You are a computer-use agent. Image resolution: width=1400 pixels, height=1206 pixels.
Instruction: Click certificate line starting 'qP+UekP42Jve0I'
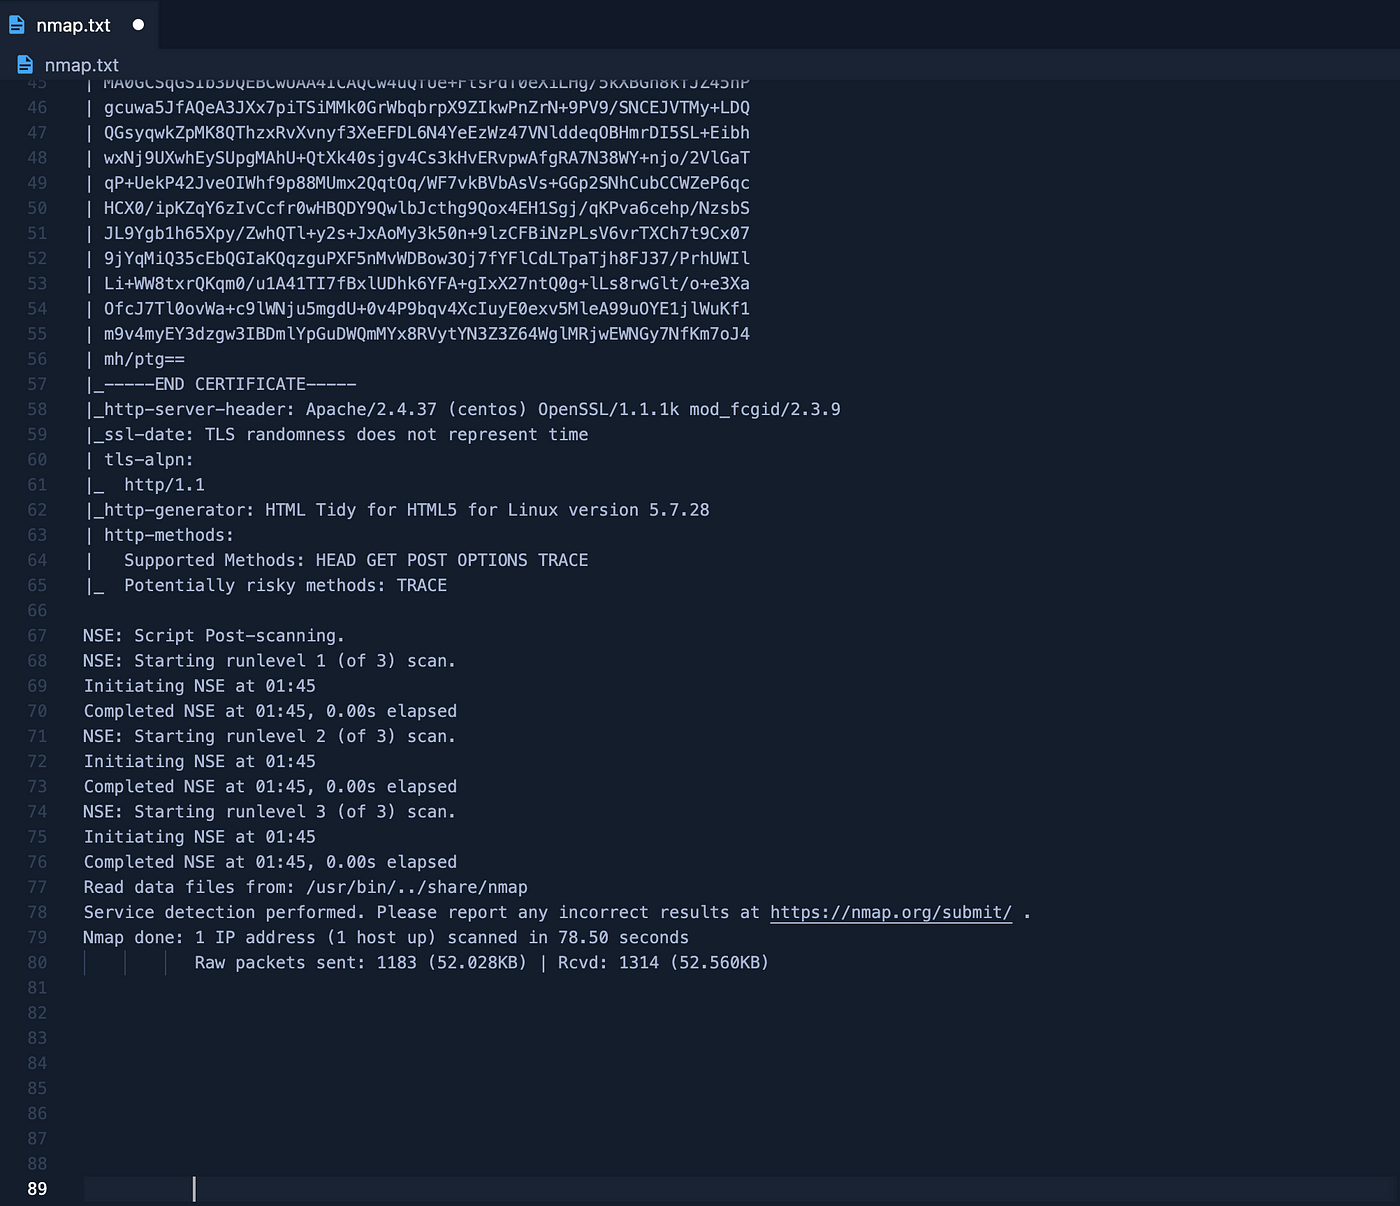click(x=417, y=183)
